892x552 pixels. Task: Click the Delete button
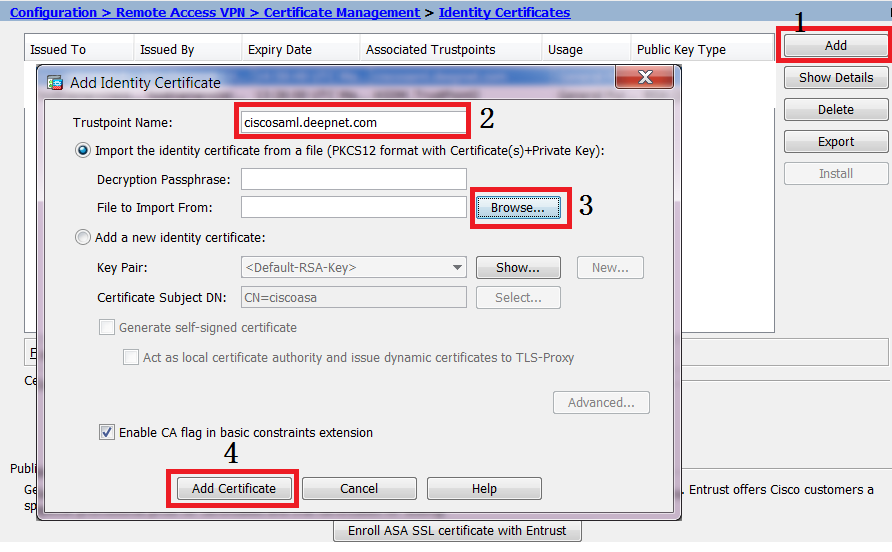(x=836, y=109)
